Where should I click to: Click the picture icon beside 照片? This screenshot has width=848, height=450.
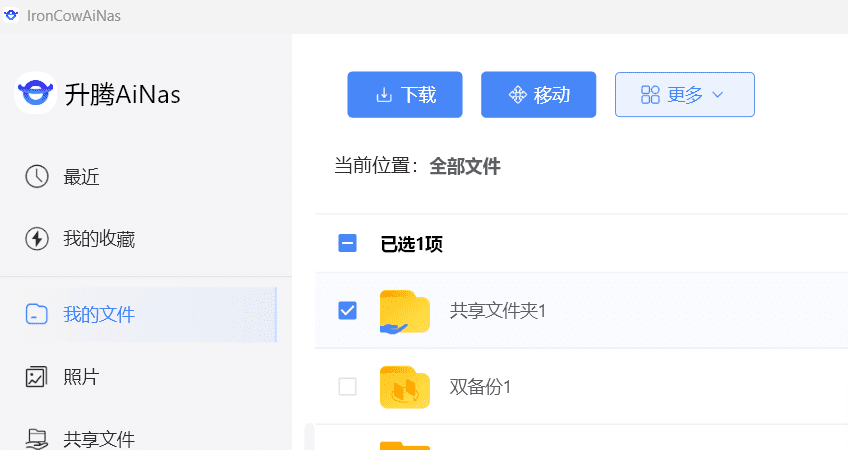pos(37,377)
